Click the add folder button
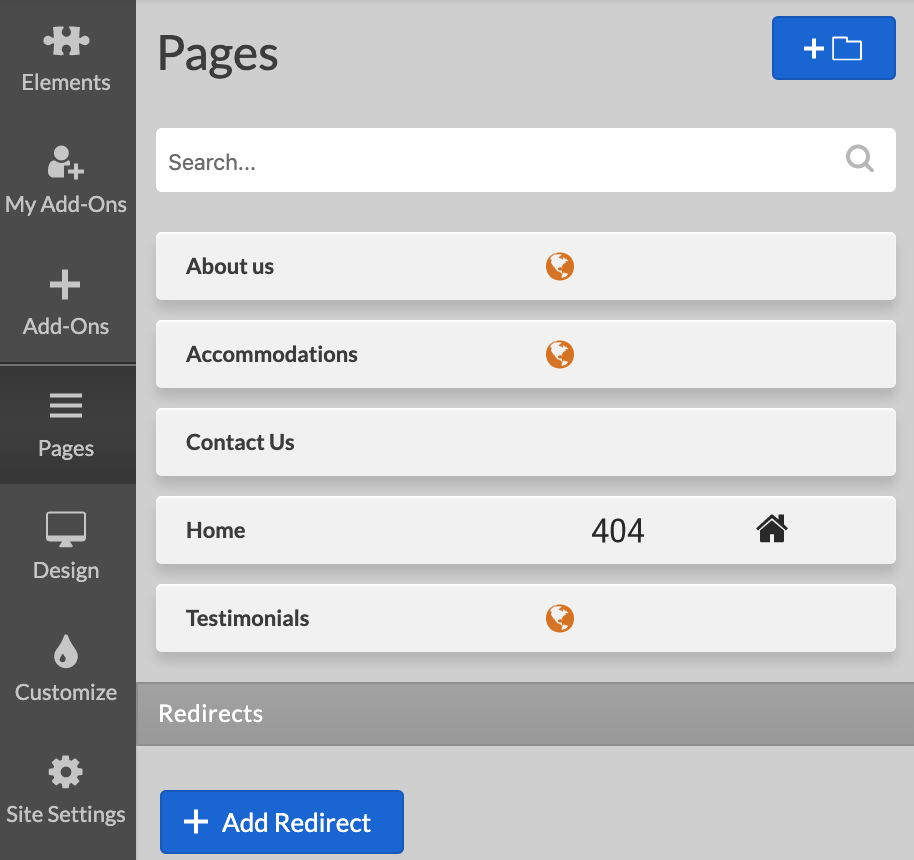Viewport: 914px width, 860px height. (833, 48)
